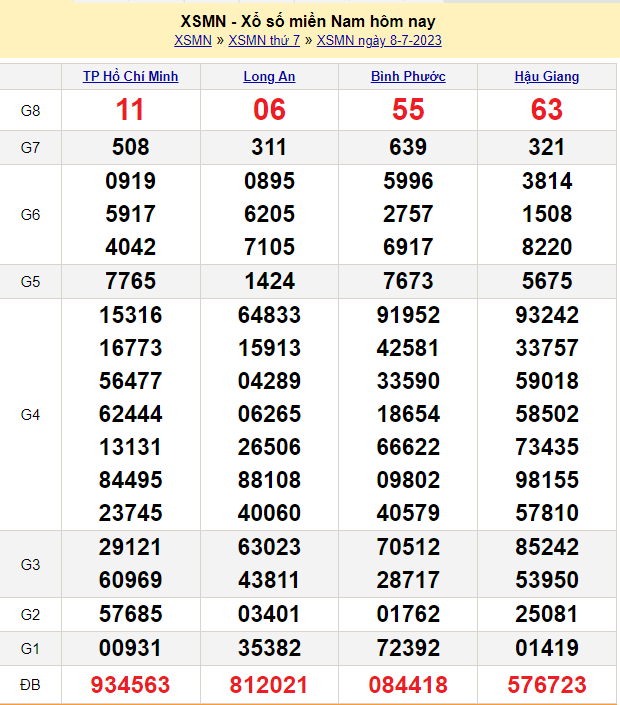This screenshot has width=620, height=705.
Task: Click special prize number 934563
Action: pyautogui.click(x=131, y=685)
